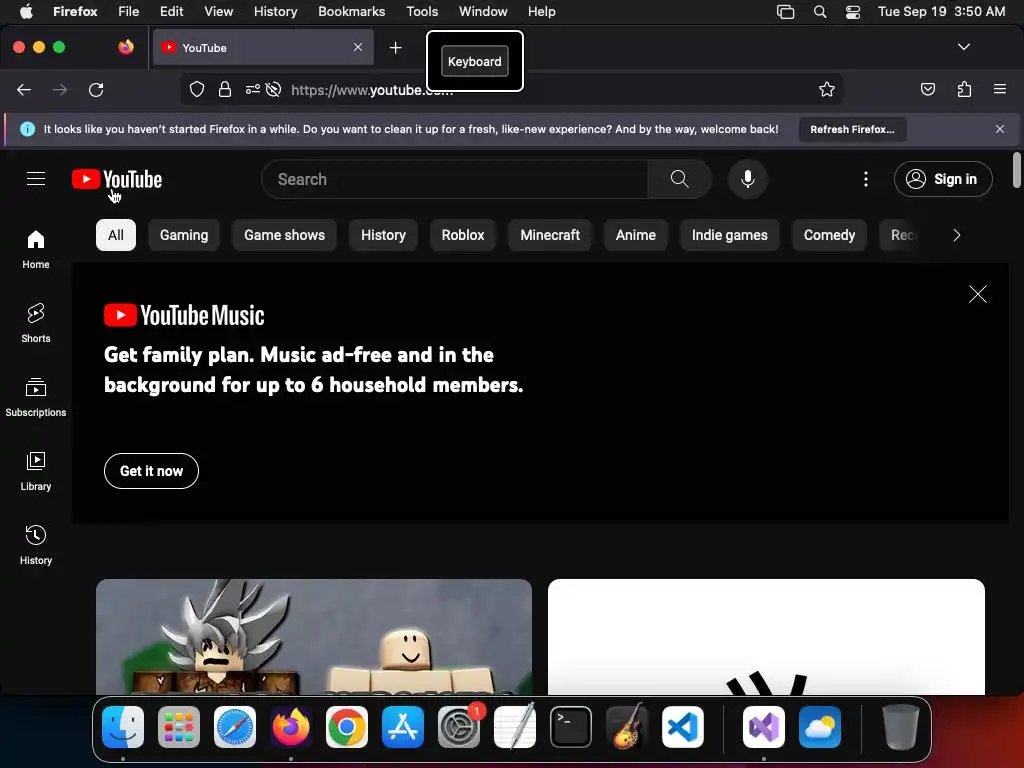The height and width of the screenshot is (768, 1024).
Task: Click the tracking protection shield icon
Action: (x=197, y=89)
